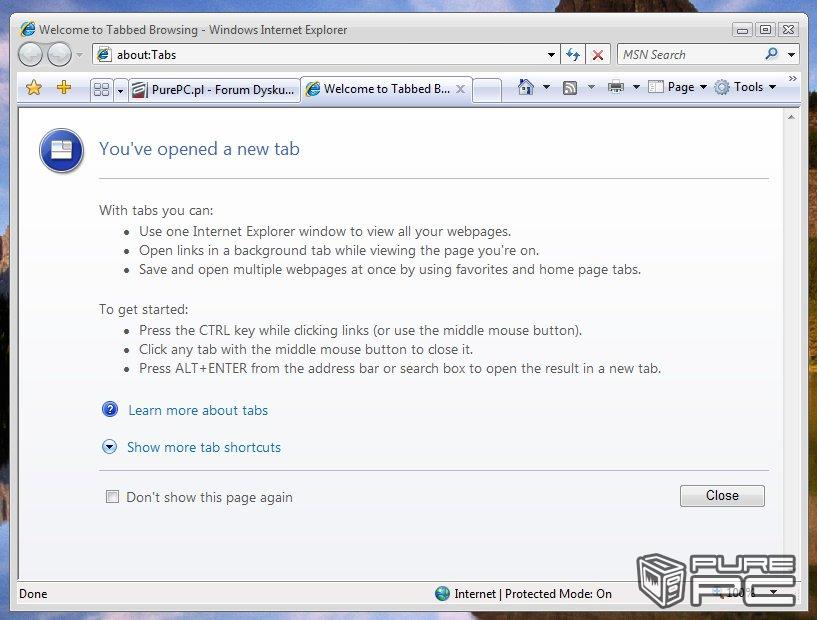This screenshot has width=817, height=620.
Task: Expand the Home button dropdown
Action: 546,87
